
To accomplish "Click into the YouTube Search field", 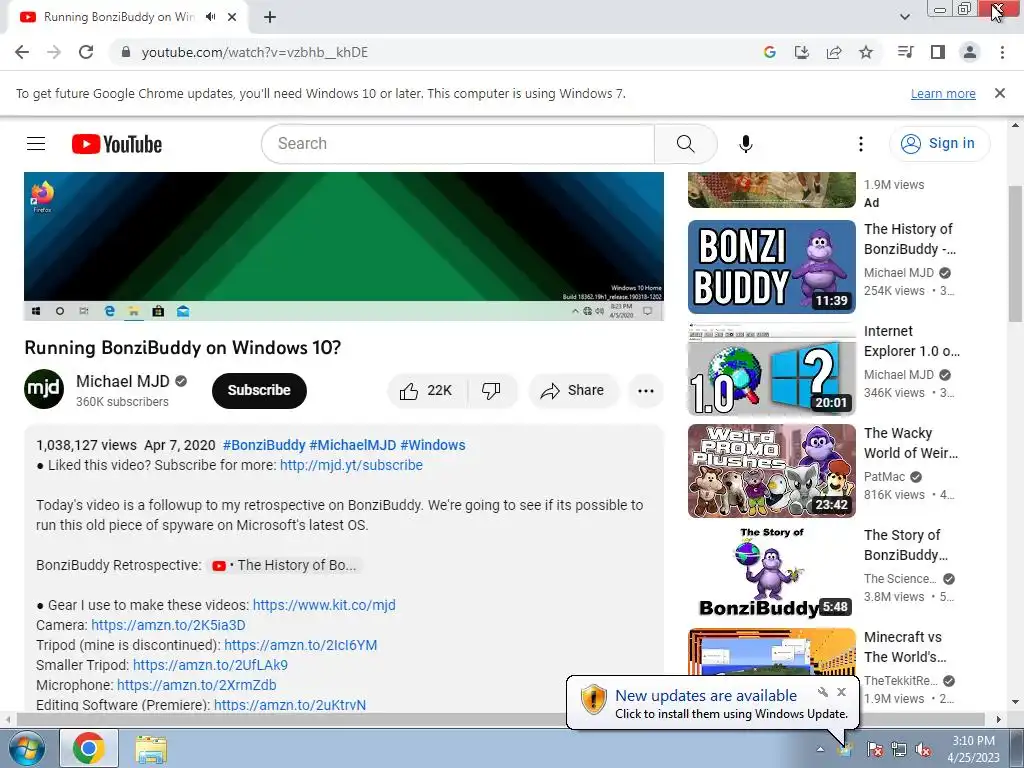I will pyautogui.click(x=458, y=144).
